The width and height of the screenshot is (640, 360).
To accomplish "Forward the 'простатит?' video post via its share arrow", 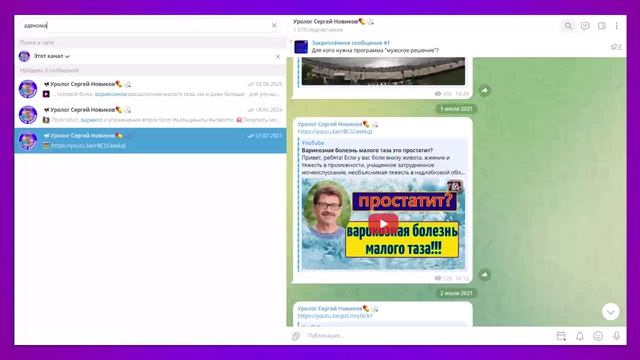I will [484, 275].
